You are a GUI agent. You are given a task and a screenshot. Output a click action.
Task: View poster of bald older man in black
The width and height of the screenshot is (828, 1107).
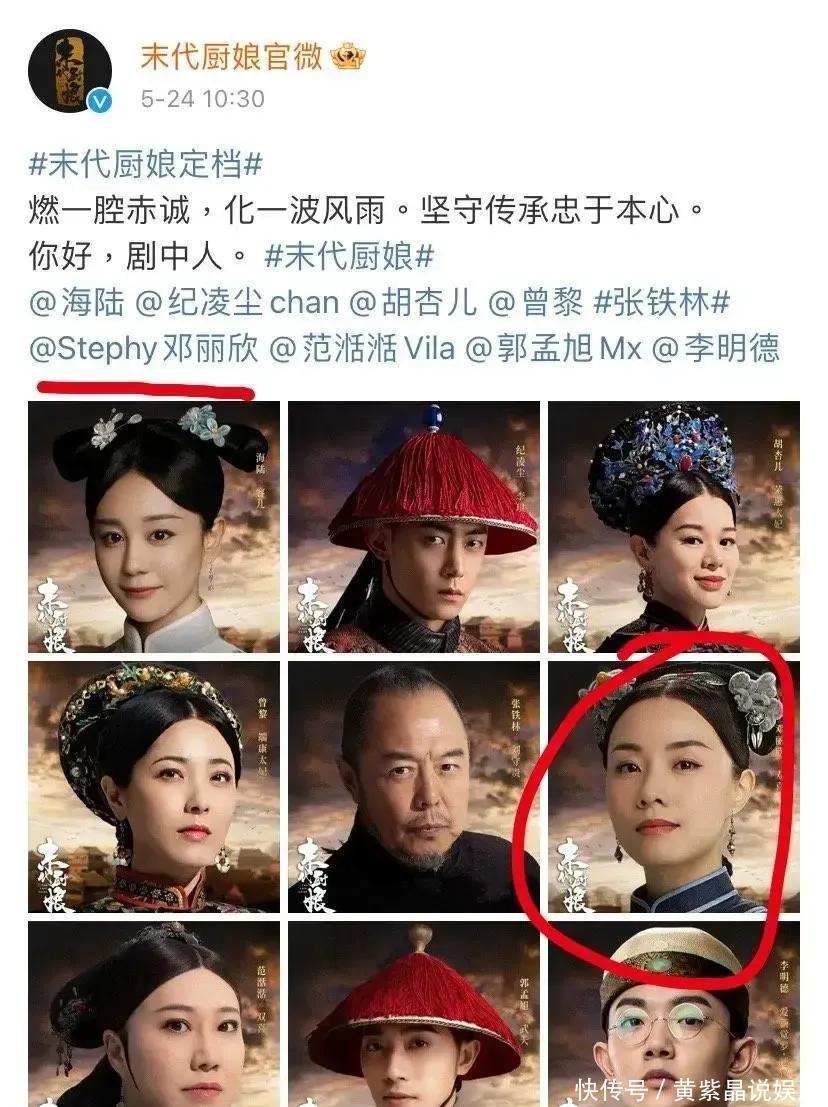414,786
